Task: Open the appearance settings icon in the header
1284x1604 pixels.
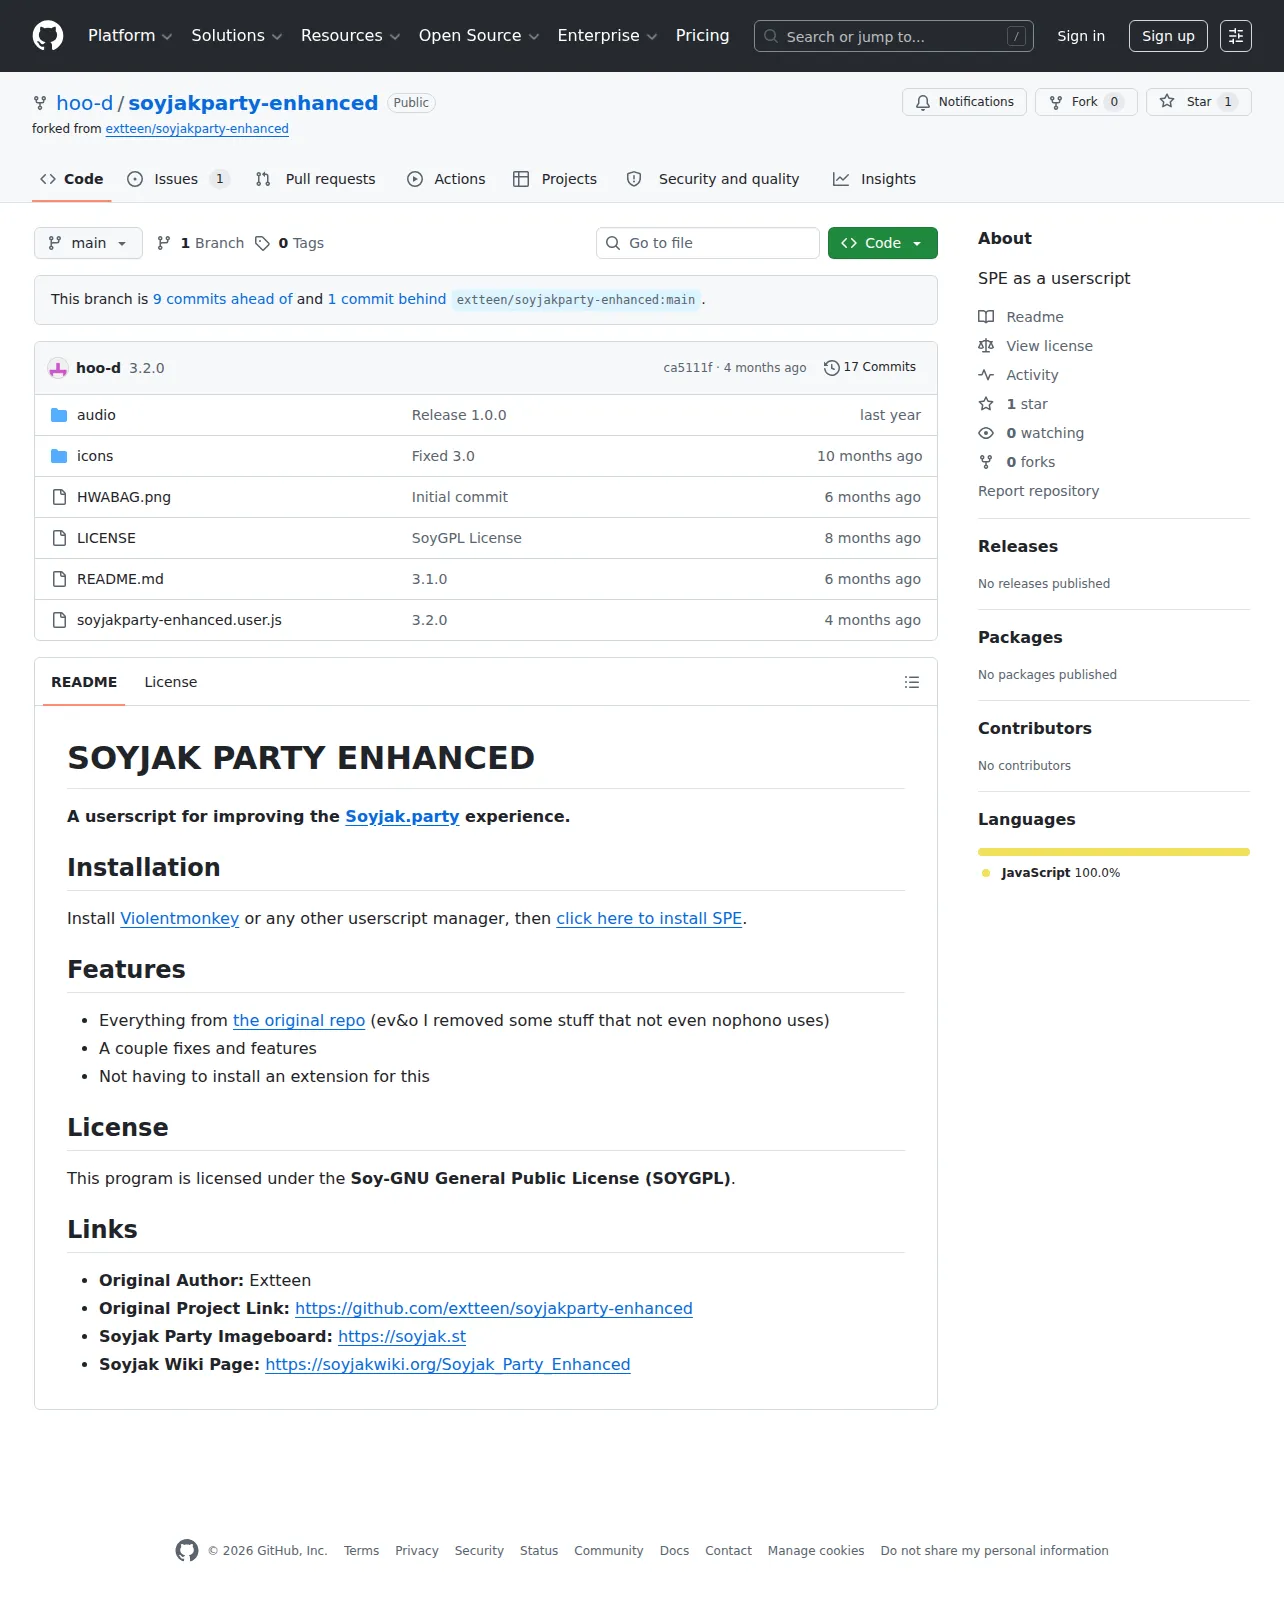Action: click(x=1236, y=36)
